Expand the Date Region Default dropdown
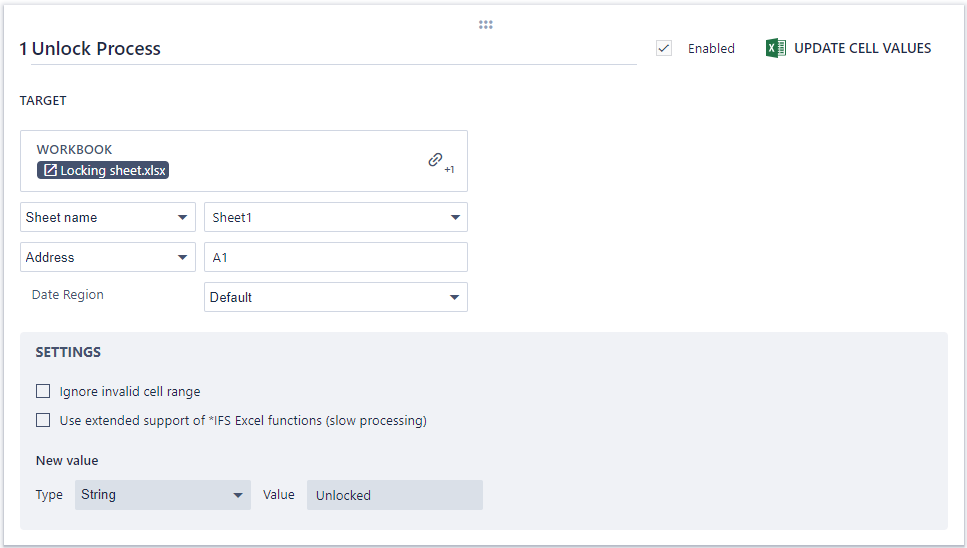 (x=335, y=297)
